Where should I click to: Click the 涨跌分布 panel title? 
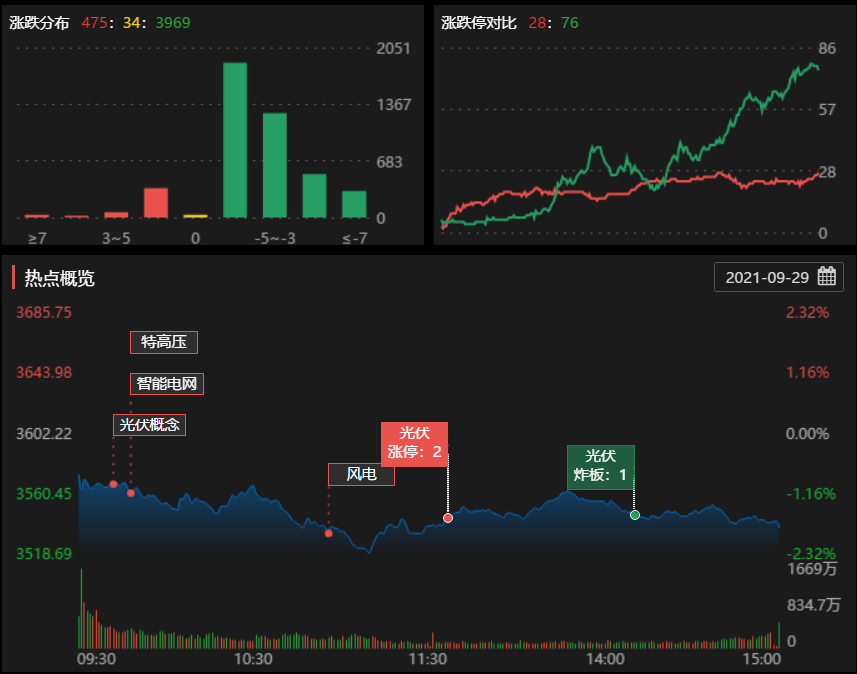39,22
